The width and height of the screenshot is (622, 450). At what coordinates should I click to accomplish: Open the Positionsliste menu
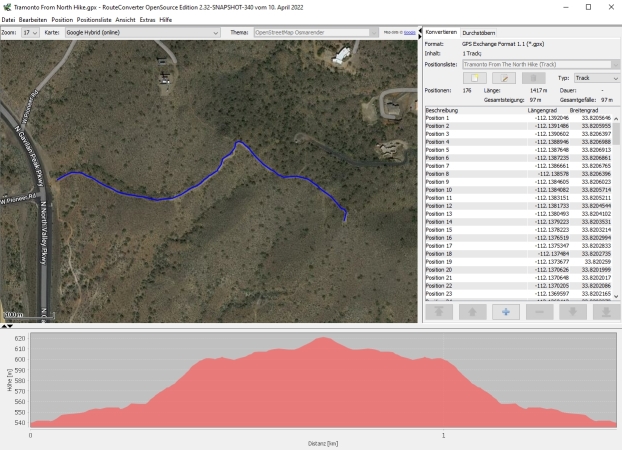pos(94,19)
